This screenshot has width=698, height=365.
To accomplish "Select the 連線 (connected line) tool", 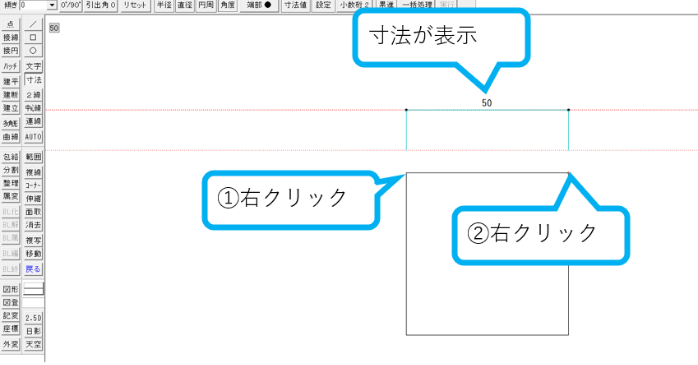I will click(x=33, y=122).
